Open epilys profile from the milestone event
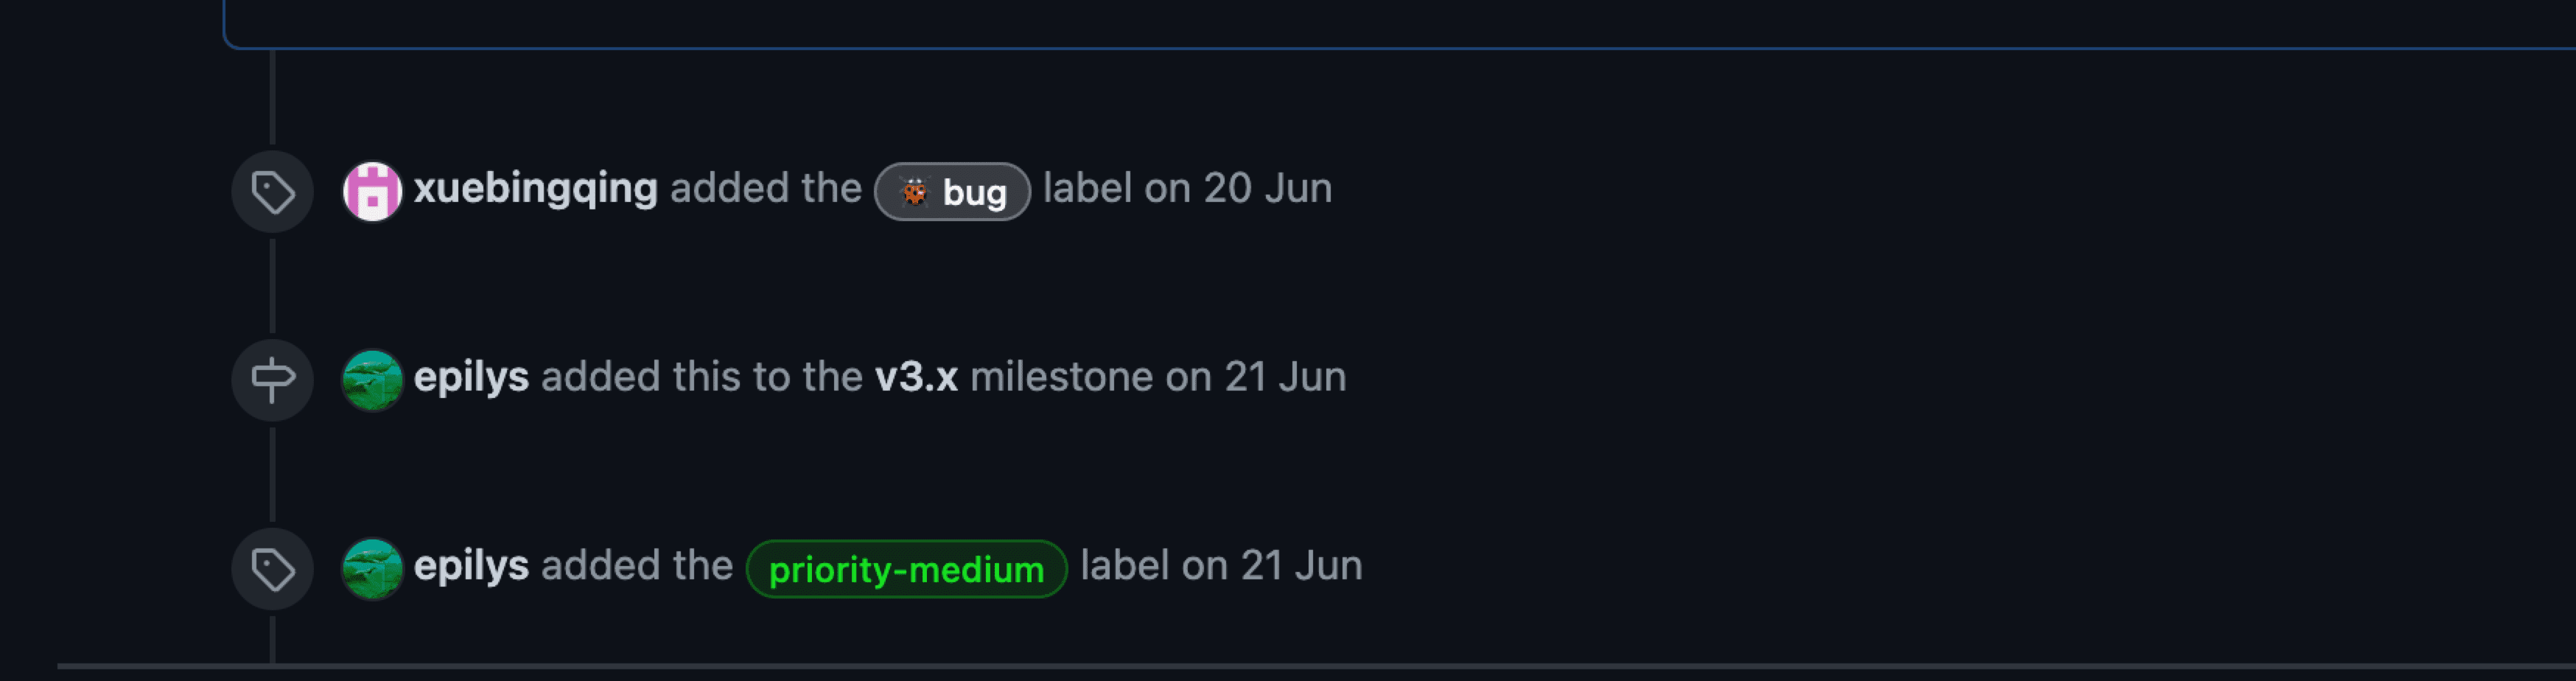2576x681 pixels. click(x=471, y=377)
